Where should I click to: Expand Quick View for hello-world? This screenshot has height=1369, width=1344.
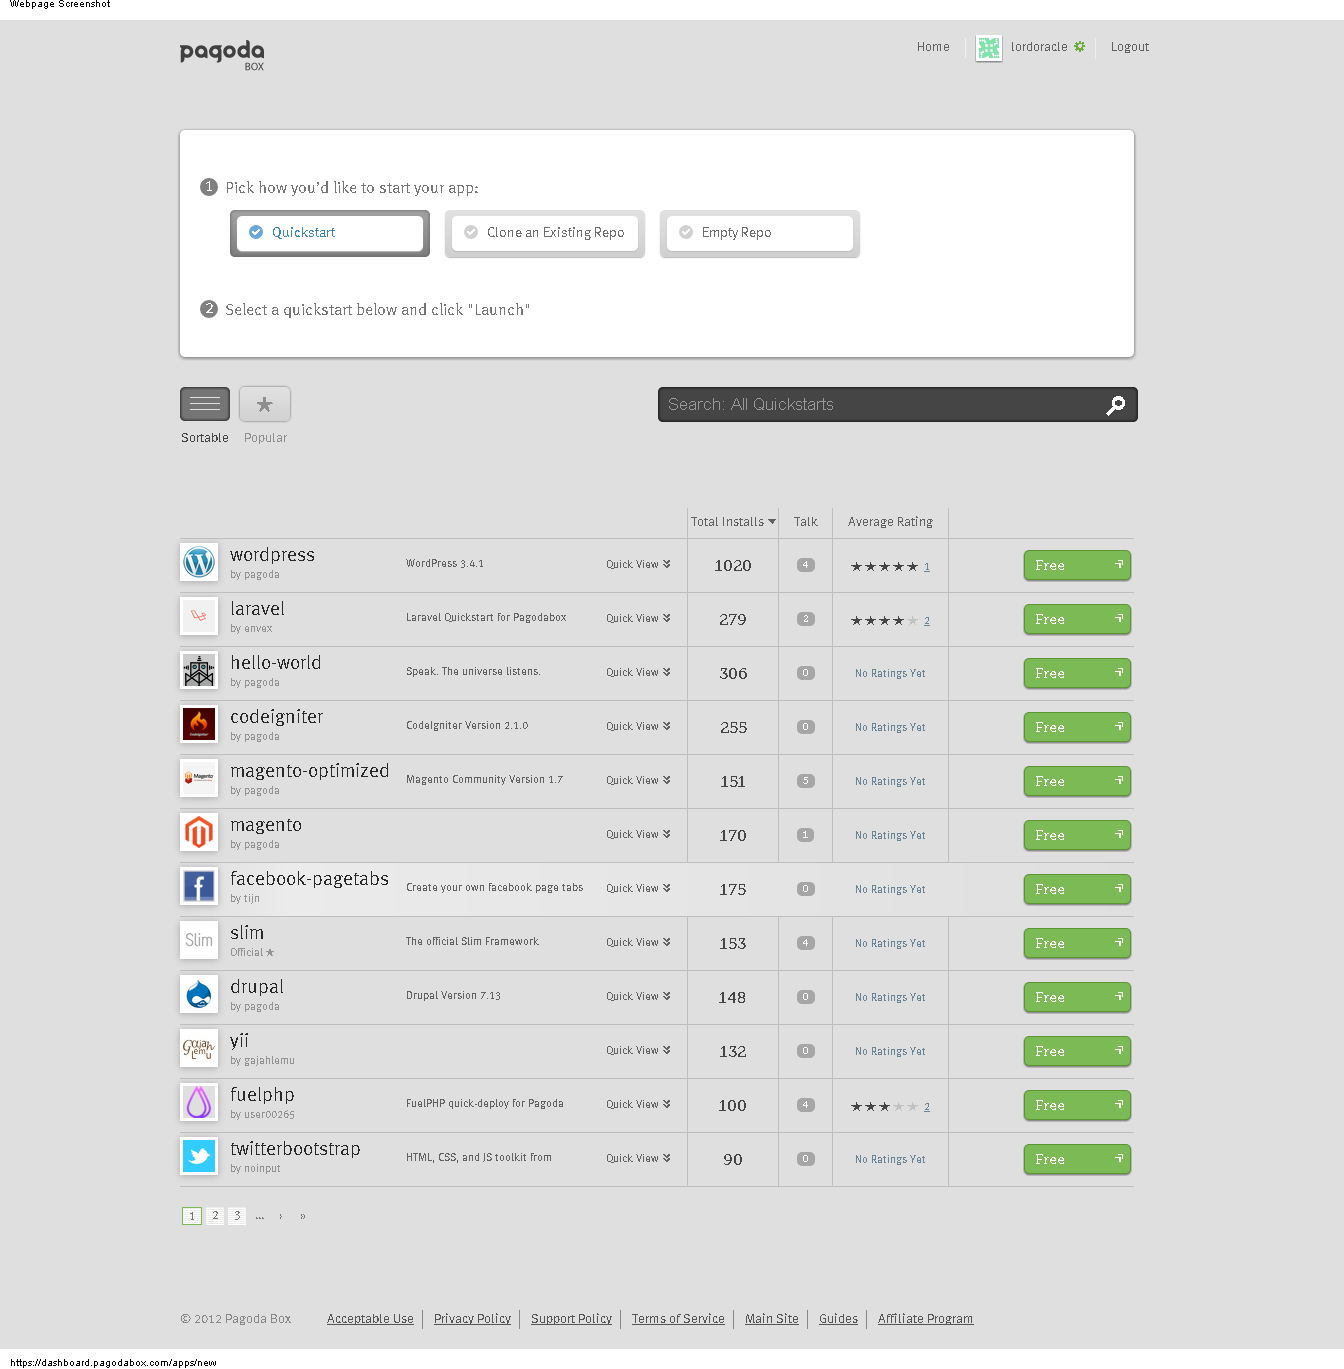(638, 673)
